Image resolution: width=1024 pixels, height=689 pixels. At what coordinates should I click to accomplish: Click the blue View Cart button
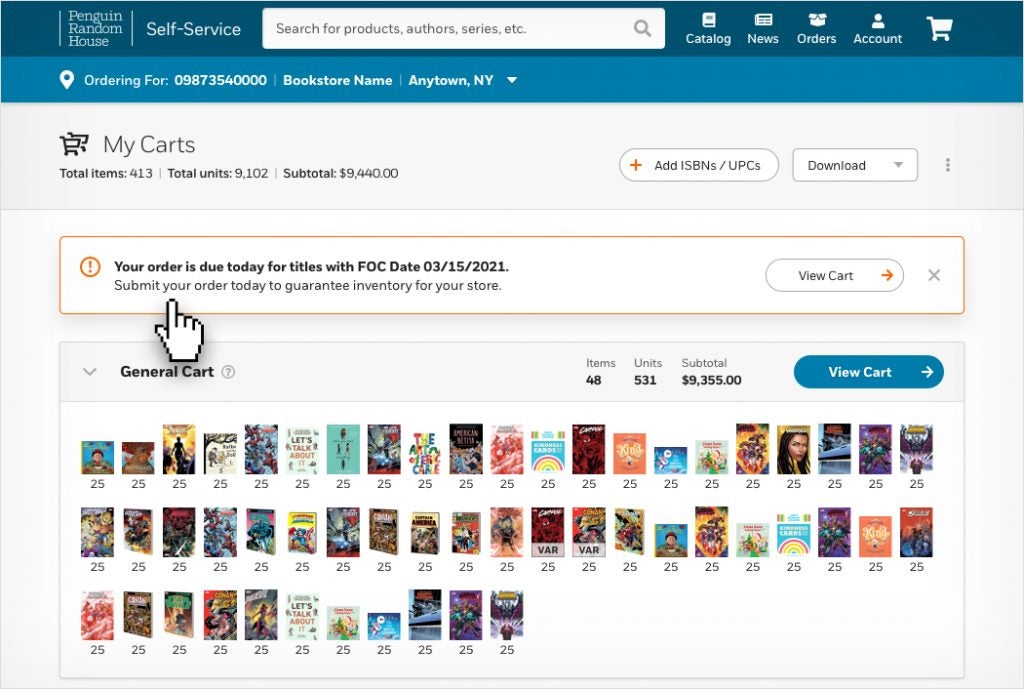point(869,372)
